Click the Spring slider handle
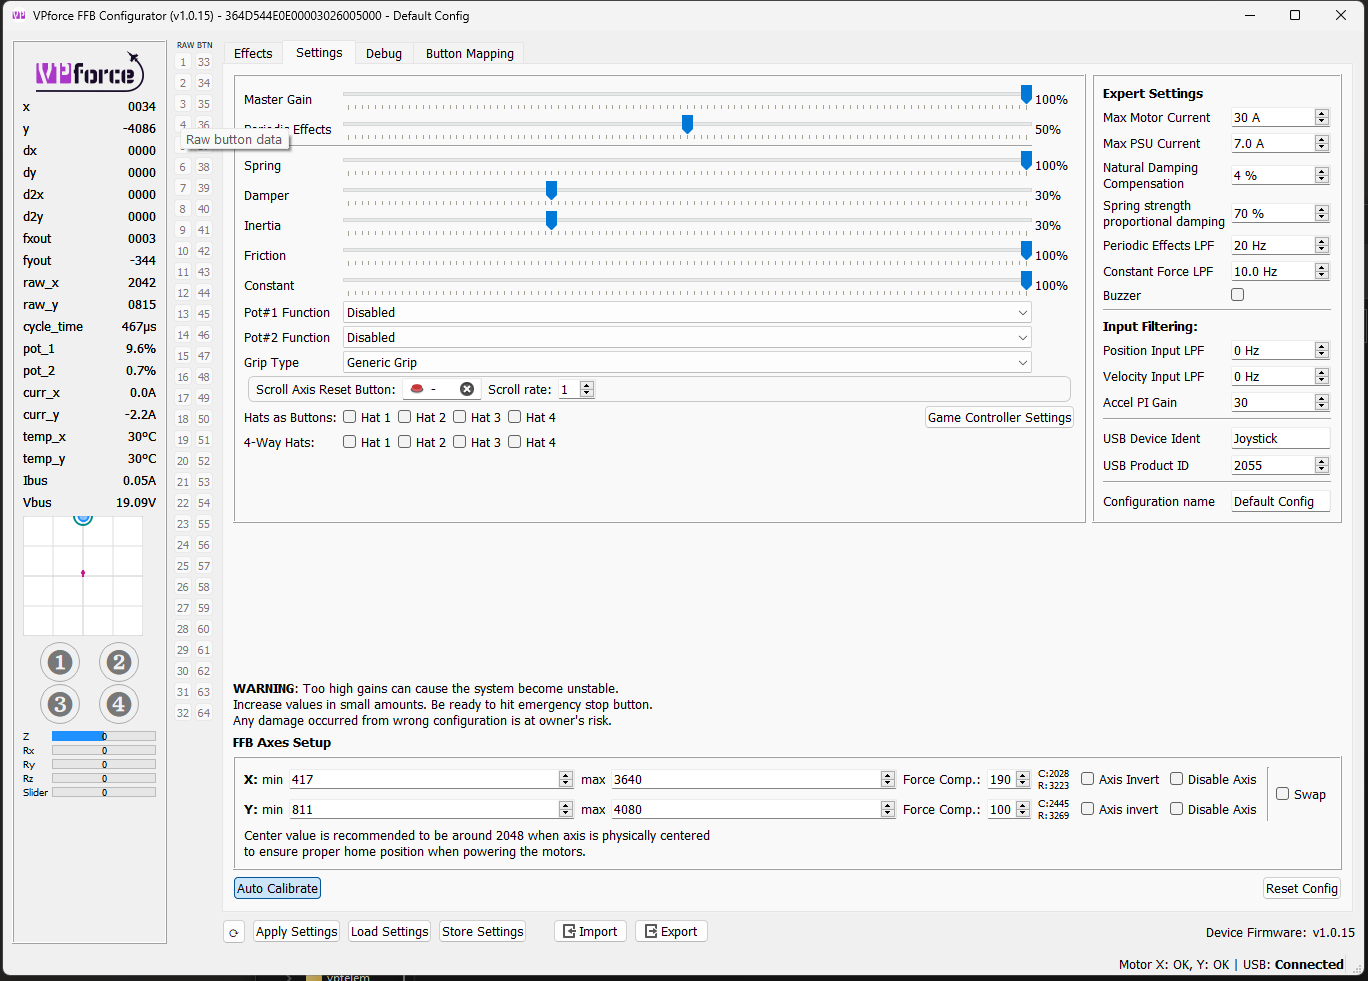 click(1026, 160)
